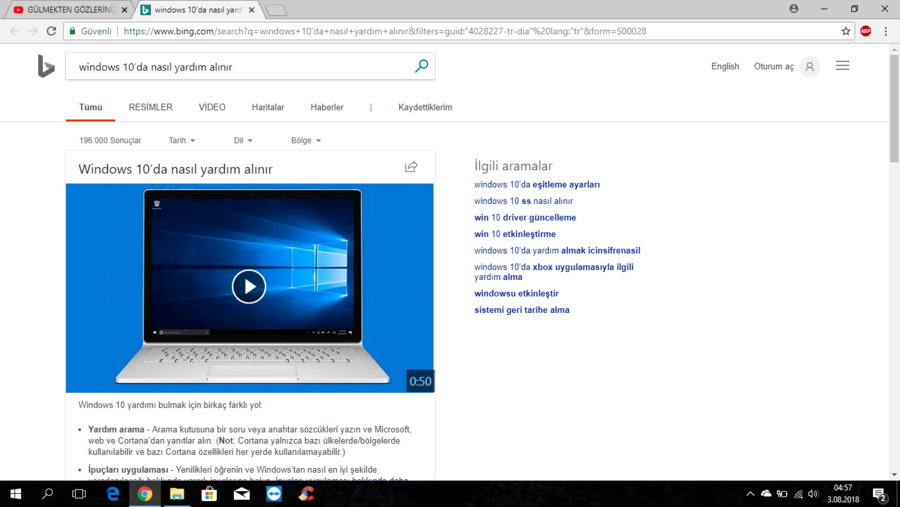This screenshot has width=900, height=507.
Task: Switch to the Haberler tab
Action: click(x=327, y=107)
